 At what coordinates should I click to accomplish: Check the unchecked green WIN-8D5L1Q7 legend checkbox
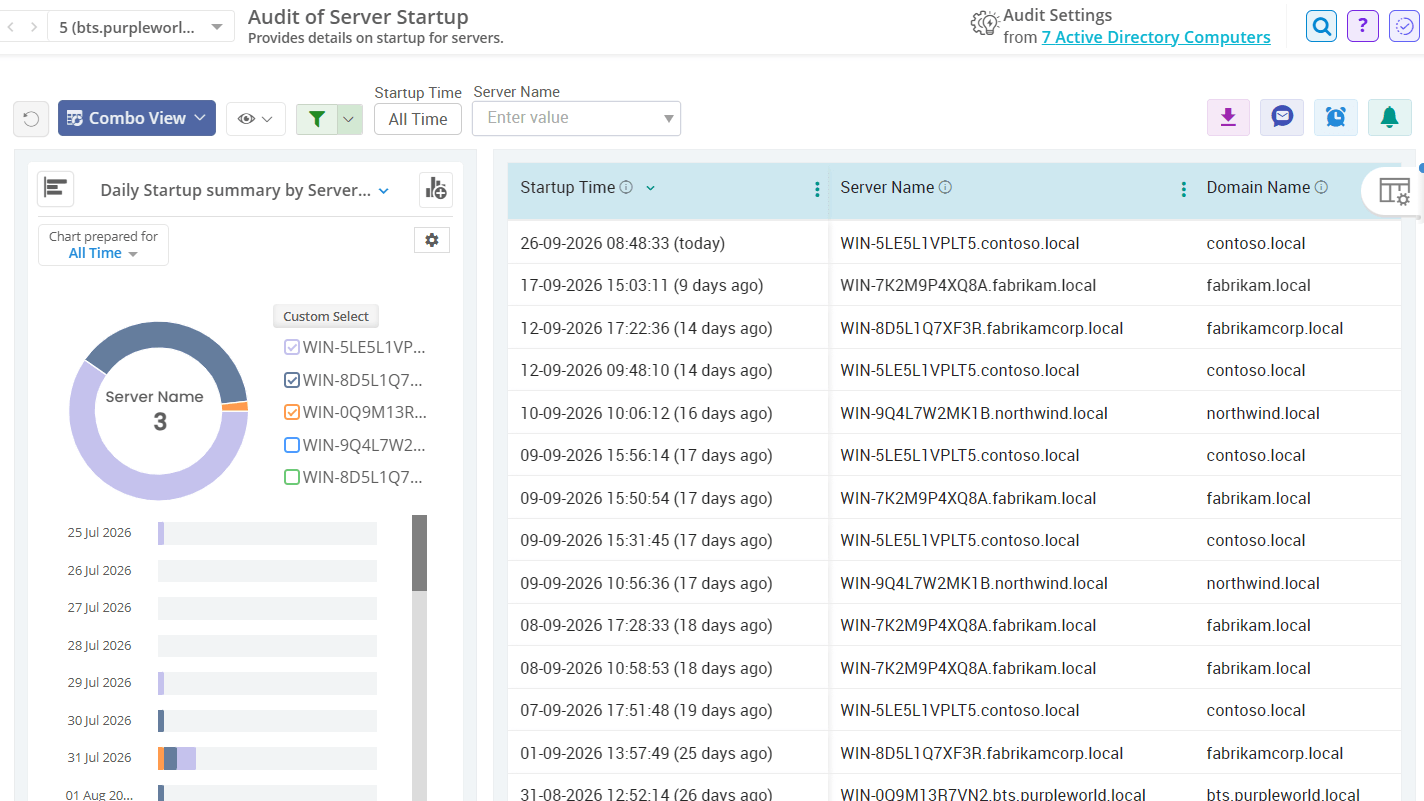coord(292,478)
